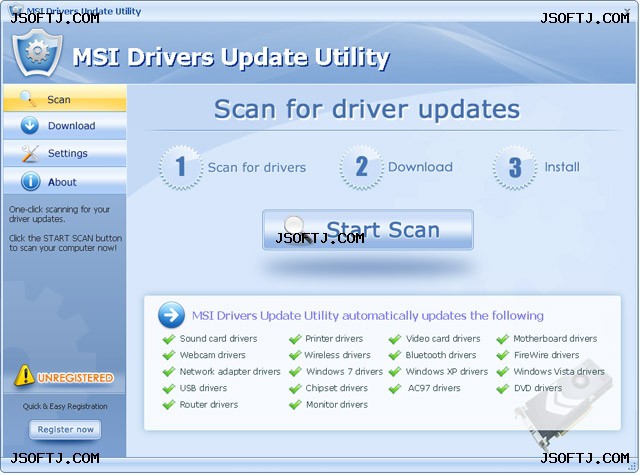This screenshot has width=640, height=475.
Task: Click the 'DVD drivers' text
Action: [538, 388]
